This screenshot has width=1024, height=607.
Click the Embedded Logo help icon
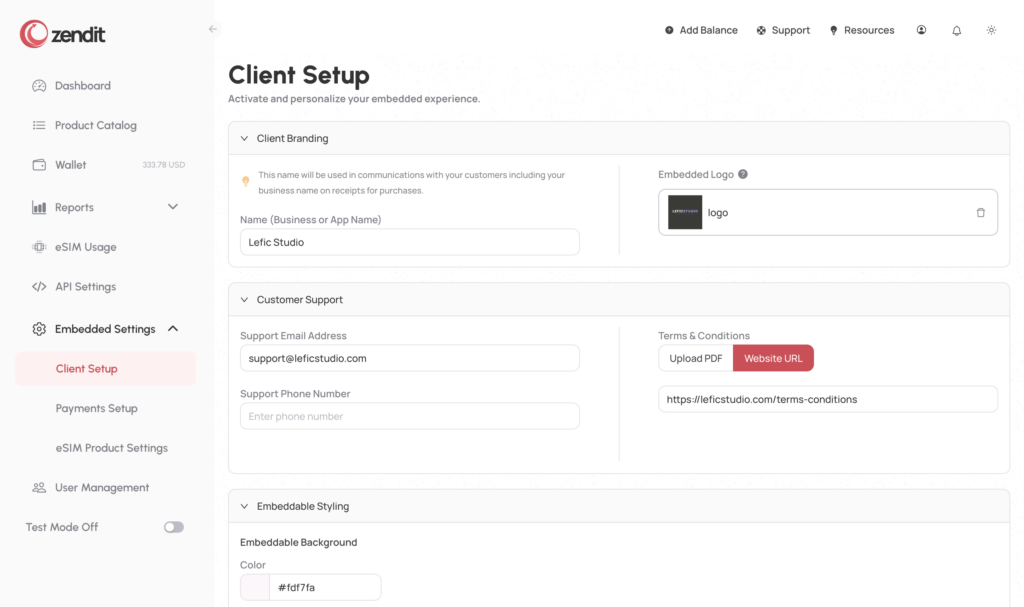[x=743, y=174]
